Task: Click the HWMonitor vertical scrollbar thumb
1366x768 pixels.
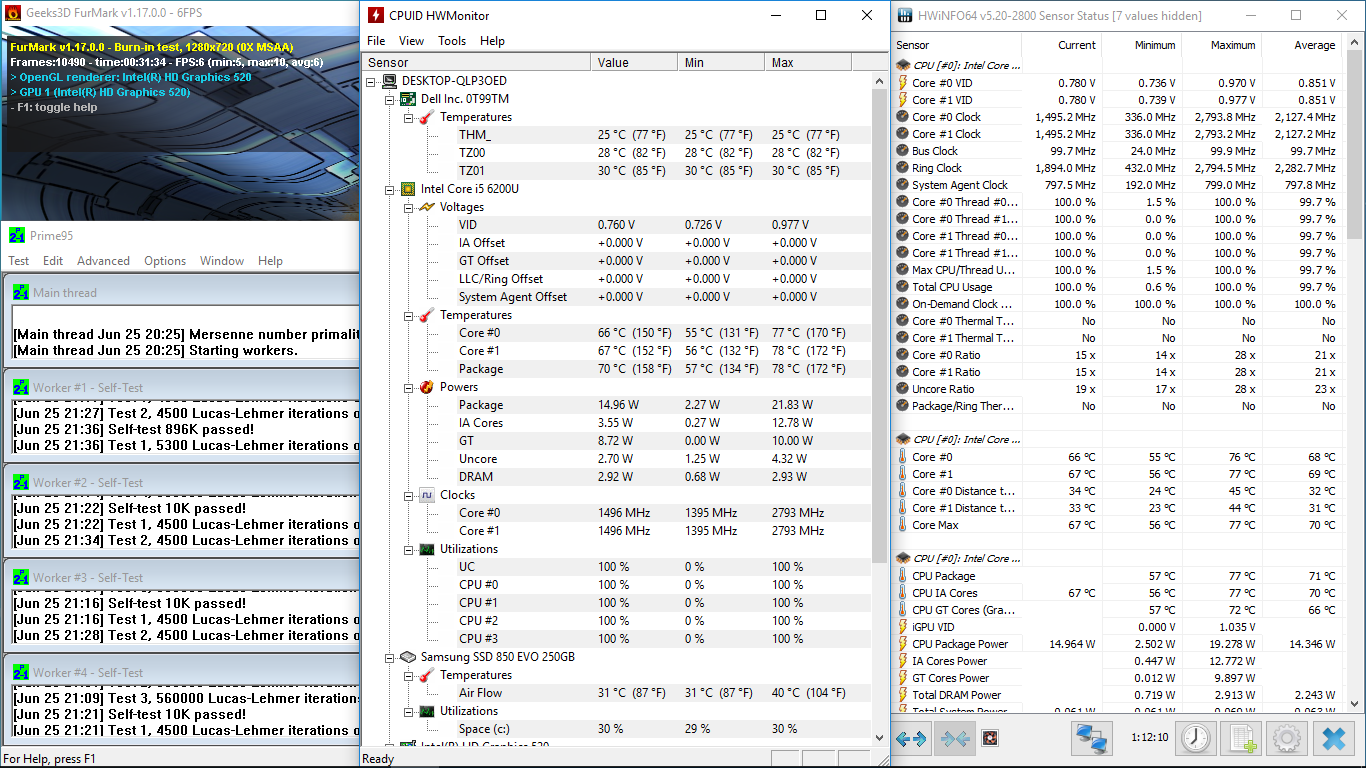Action: [x=881, y=325]
